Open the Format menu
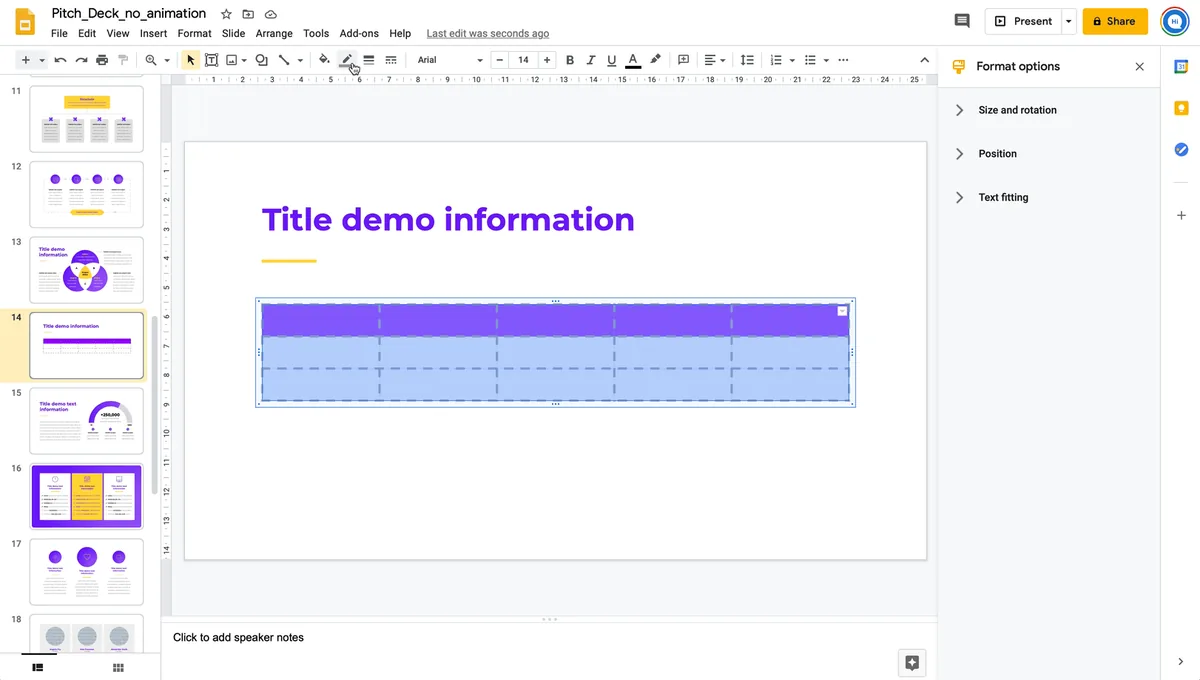This screenshot has height=680, width=1200. coord(194,33)
